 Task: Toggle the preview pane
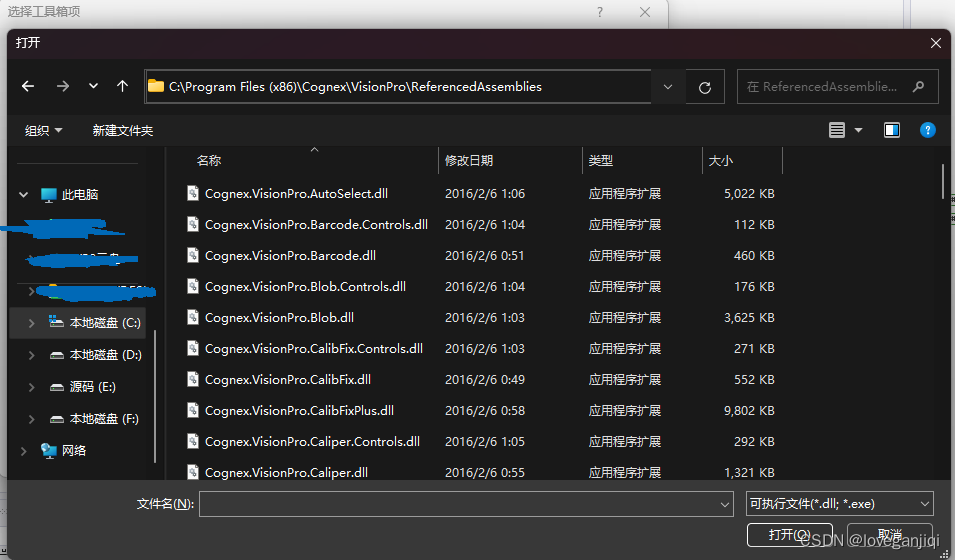pos(892,130)
